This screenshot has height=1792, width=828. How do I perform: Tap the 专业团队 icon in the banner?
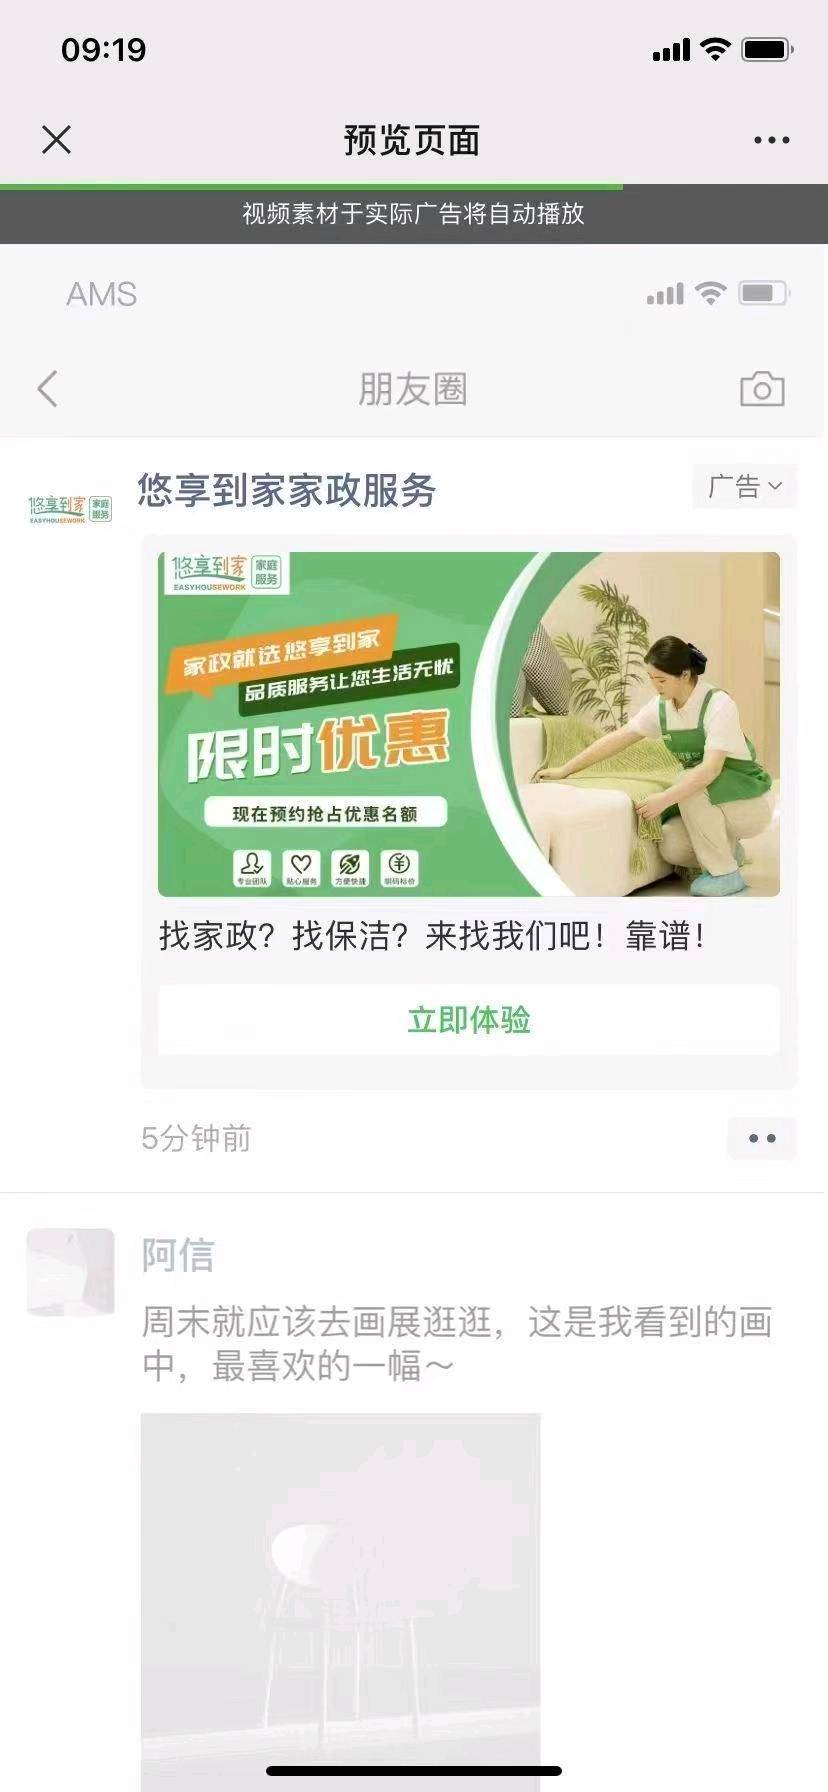click(252, 868)
